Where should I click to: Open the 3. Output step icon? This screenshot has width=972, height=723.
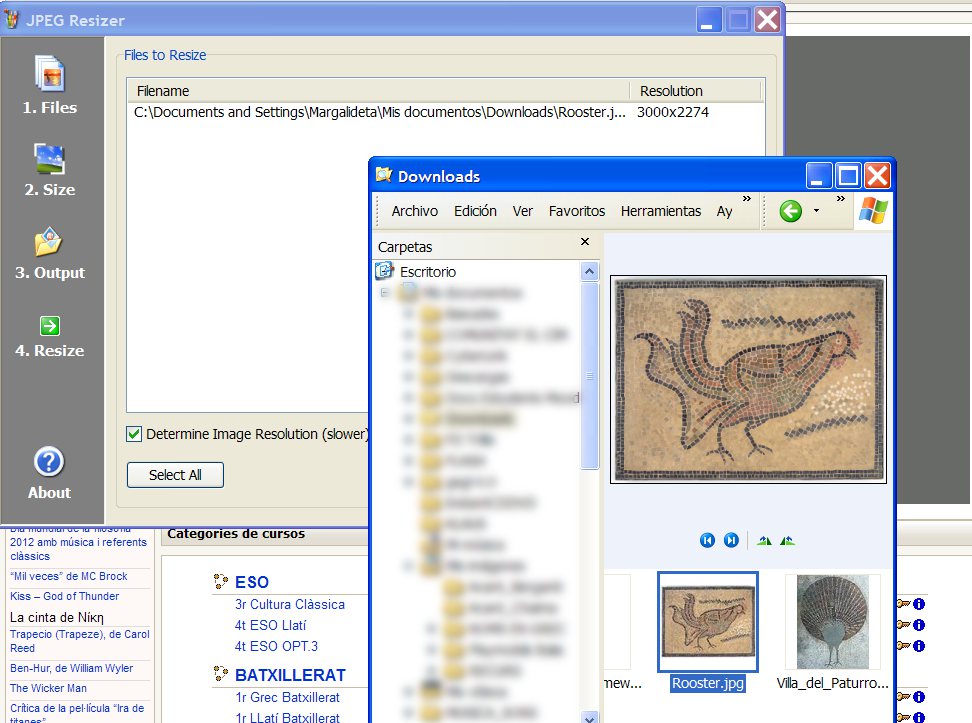click(48, 242)
